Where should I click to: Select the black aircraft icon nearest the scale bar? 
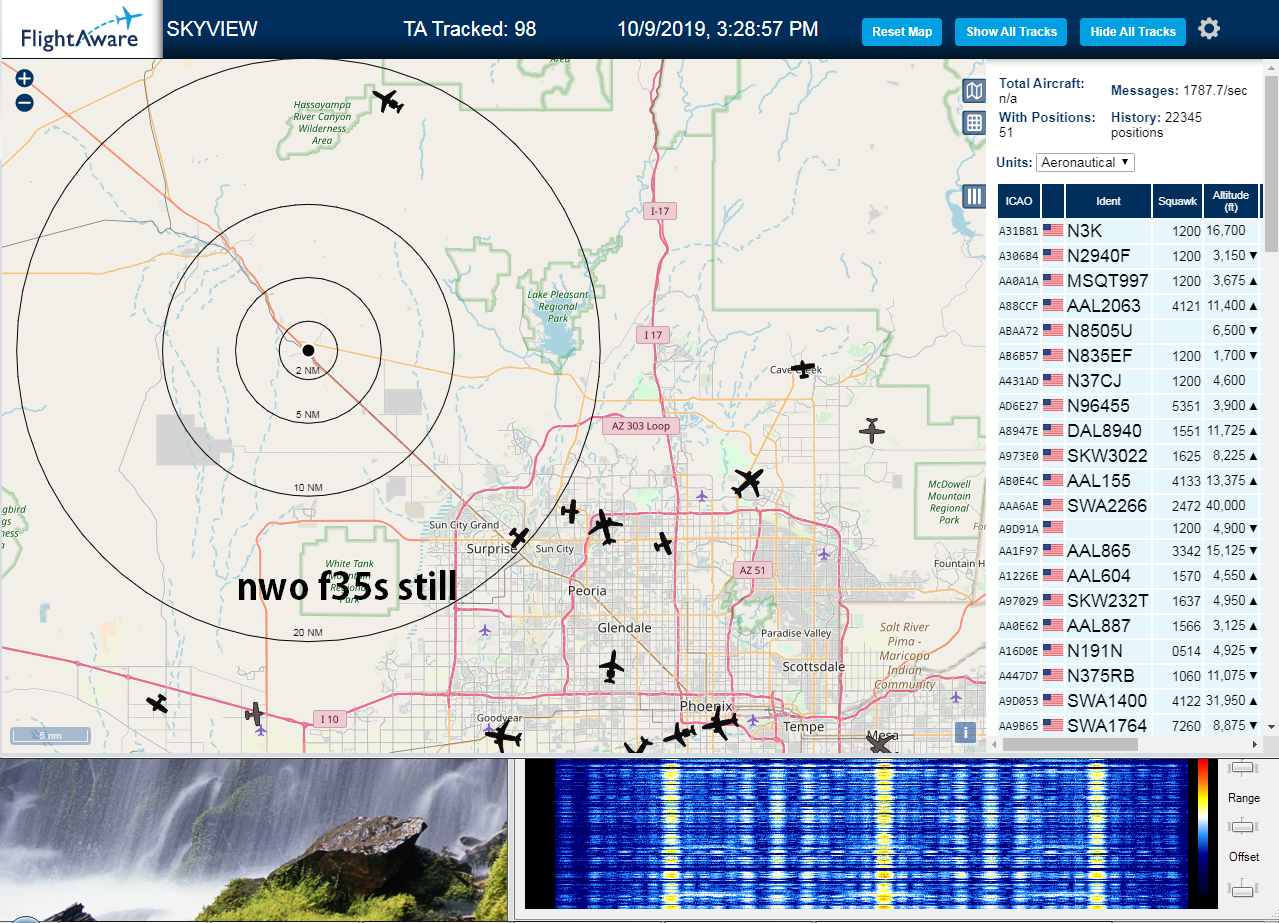(x=157, y=703)
